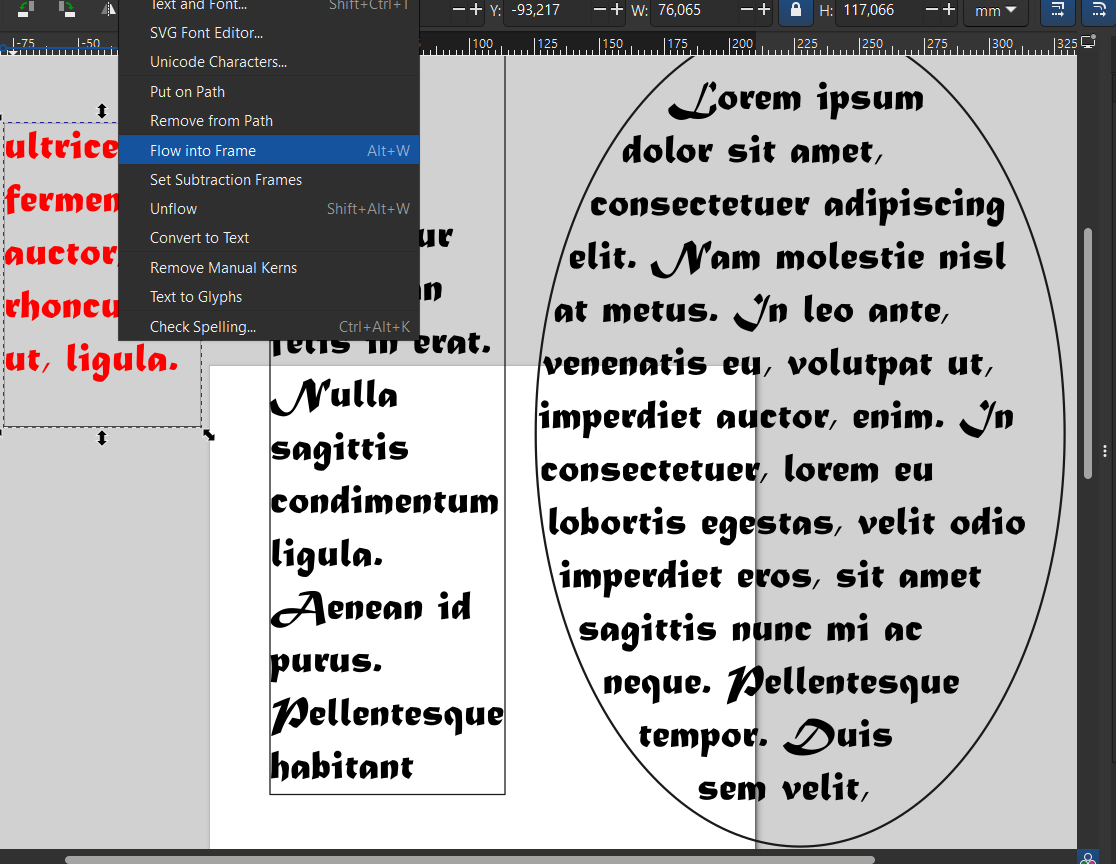This screenshot has width=1116, height=864.
Task: Click 'Pellentesque' in rectangular text frame
Action: [387, 715]
